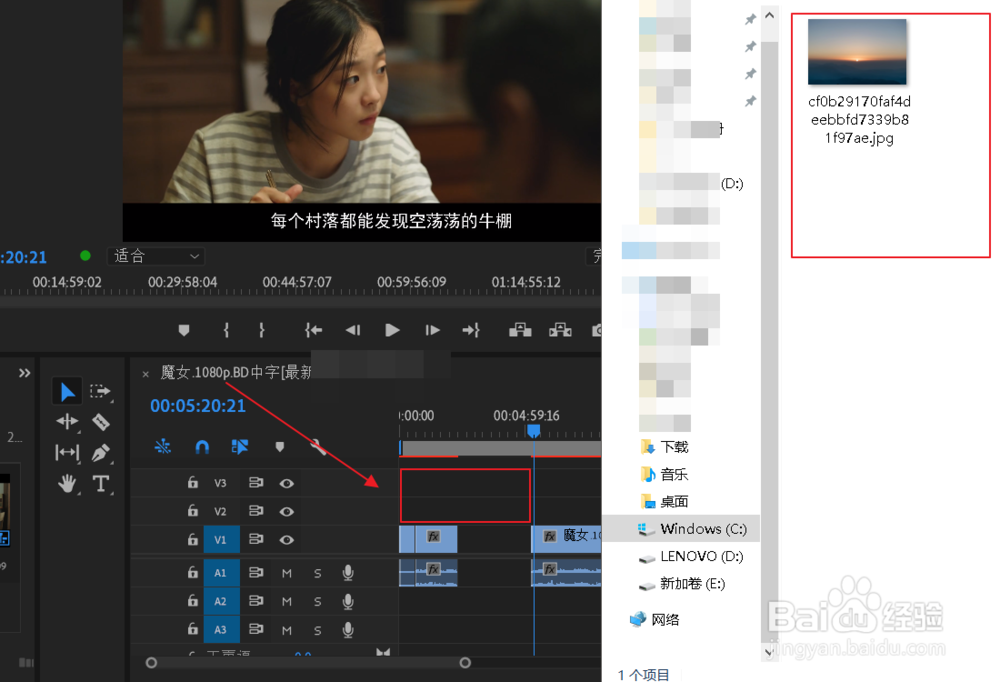Open 音乐 folder in Explorer sidebar
Viewport: 1000px width, 682px height.
tap(665, 474)
